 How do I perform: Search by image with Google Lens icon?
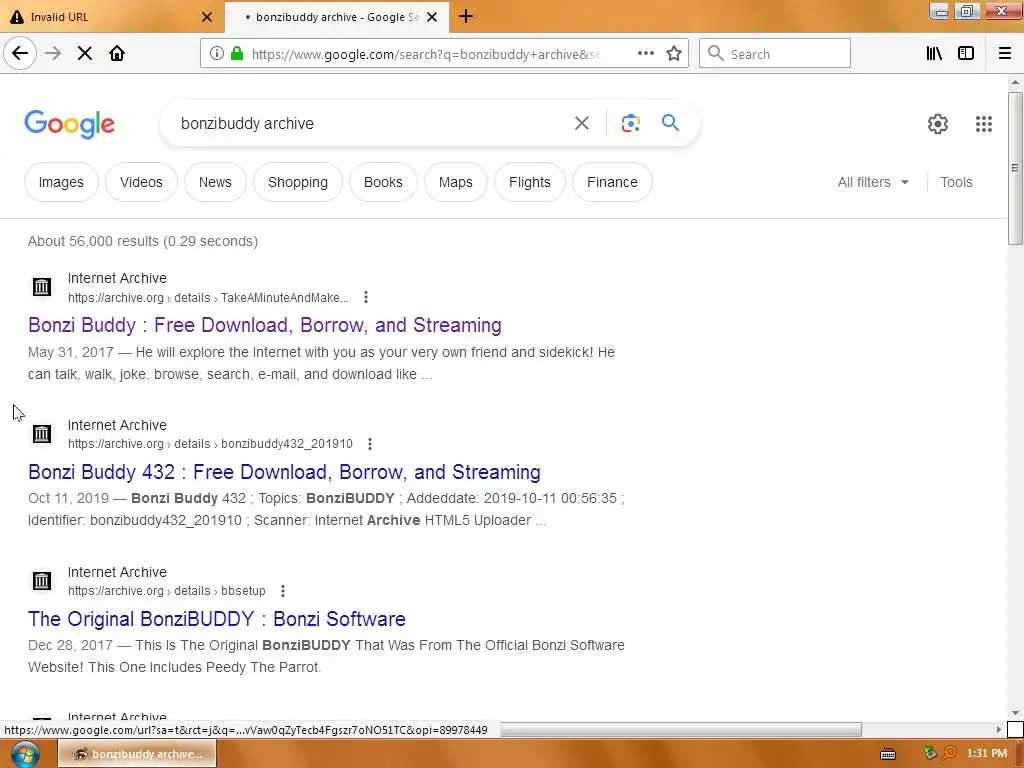coord(630,123)
